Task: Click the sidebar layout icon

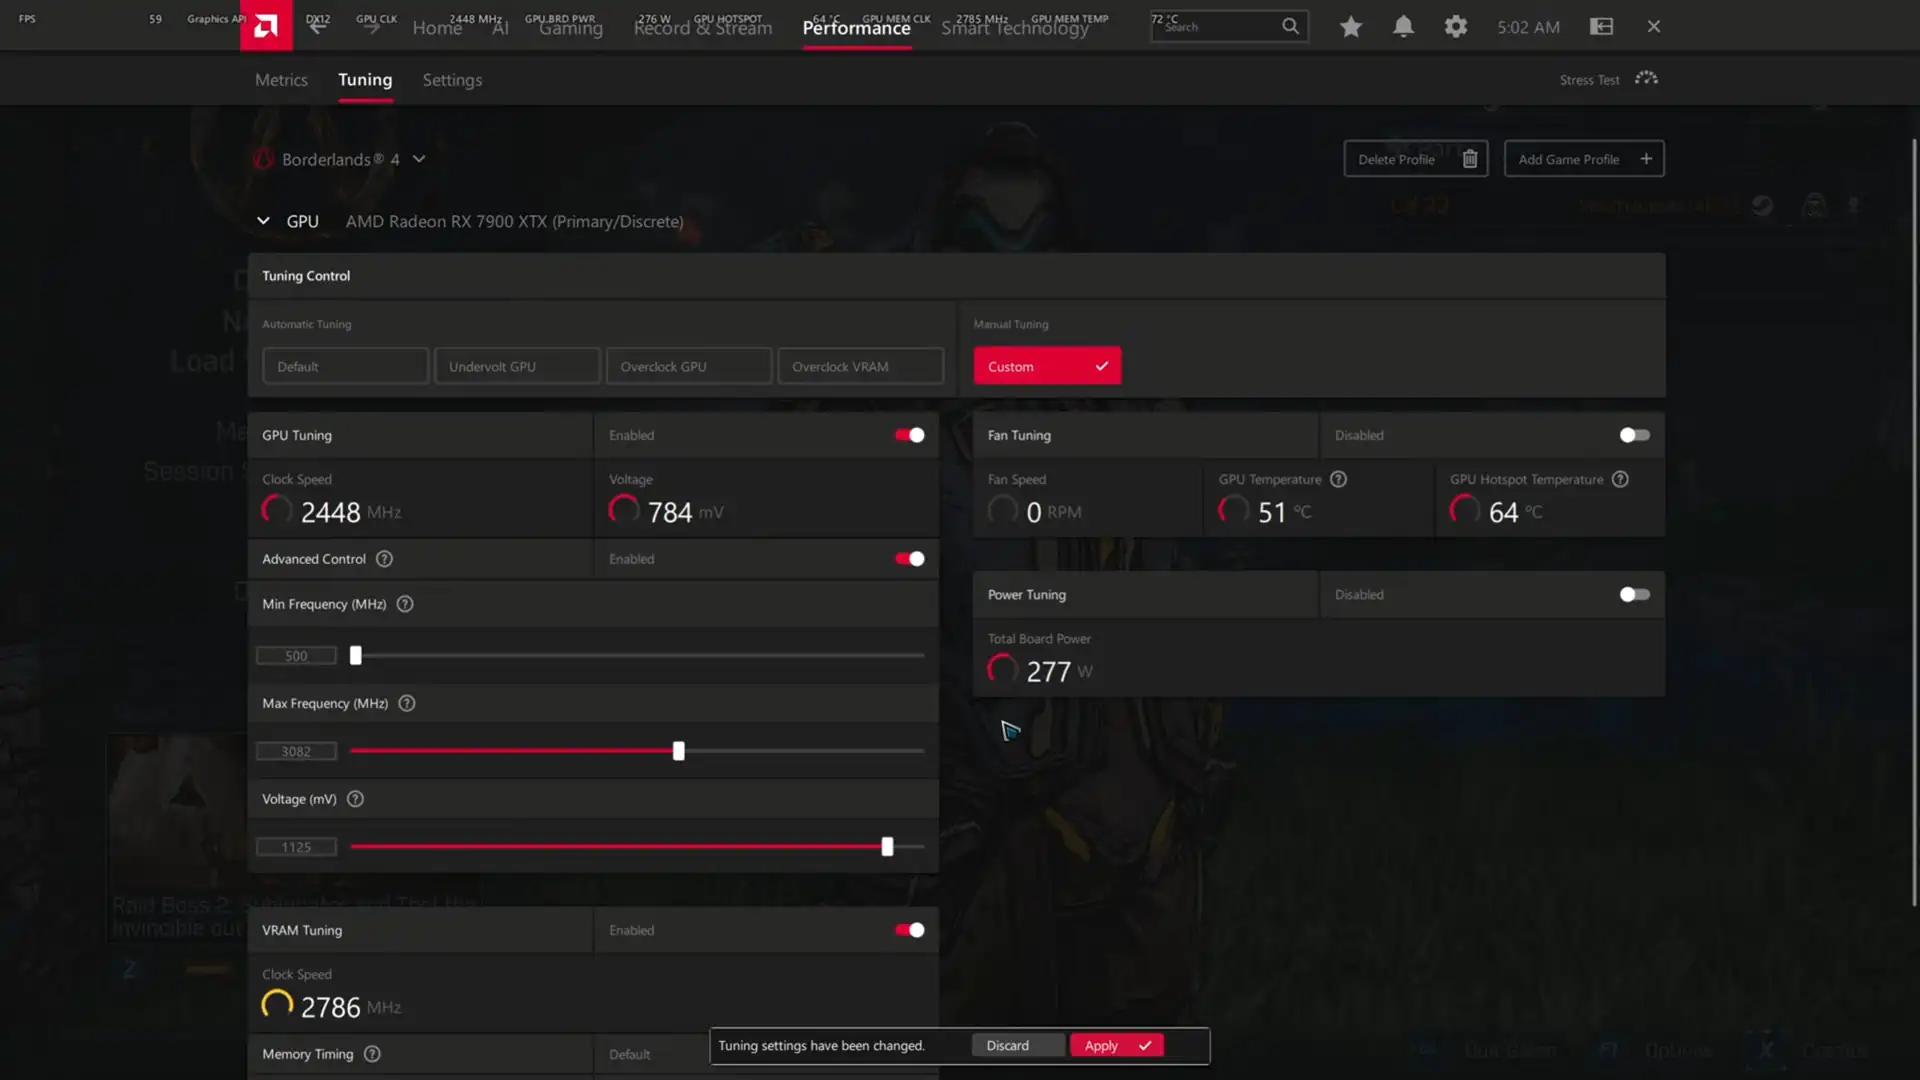Action: [x=1601, y=27]
